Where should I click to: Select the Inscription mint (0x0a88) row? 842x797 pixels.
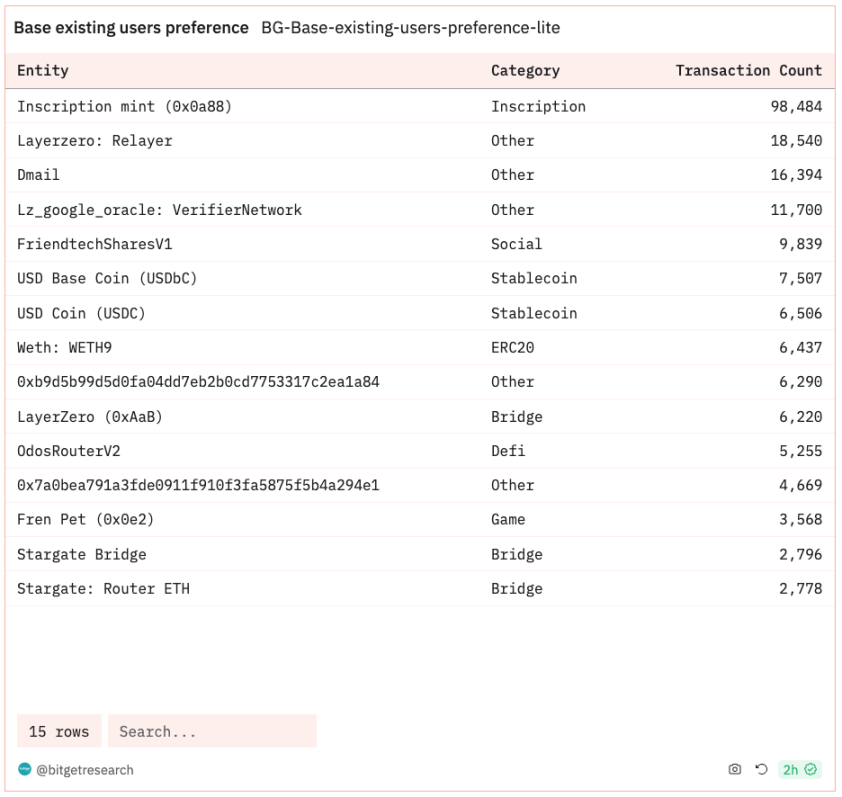coord(420,106)
